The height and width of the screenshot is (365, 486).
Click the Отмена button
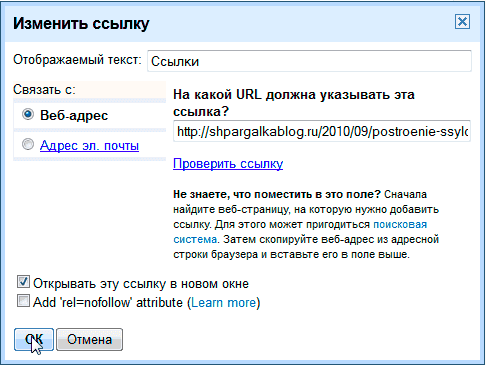pyautogui.click(x=89, y=339)
